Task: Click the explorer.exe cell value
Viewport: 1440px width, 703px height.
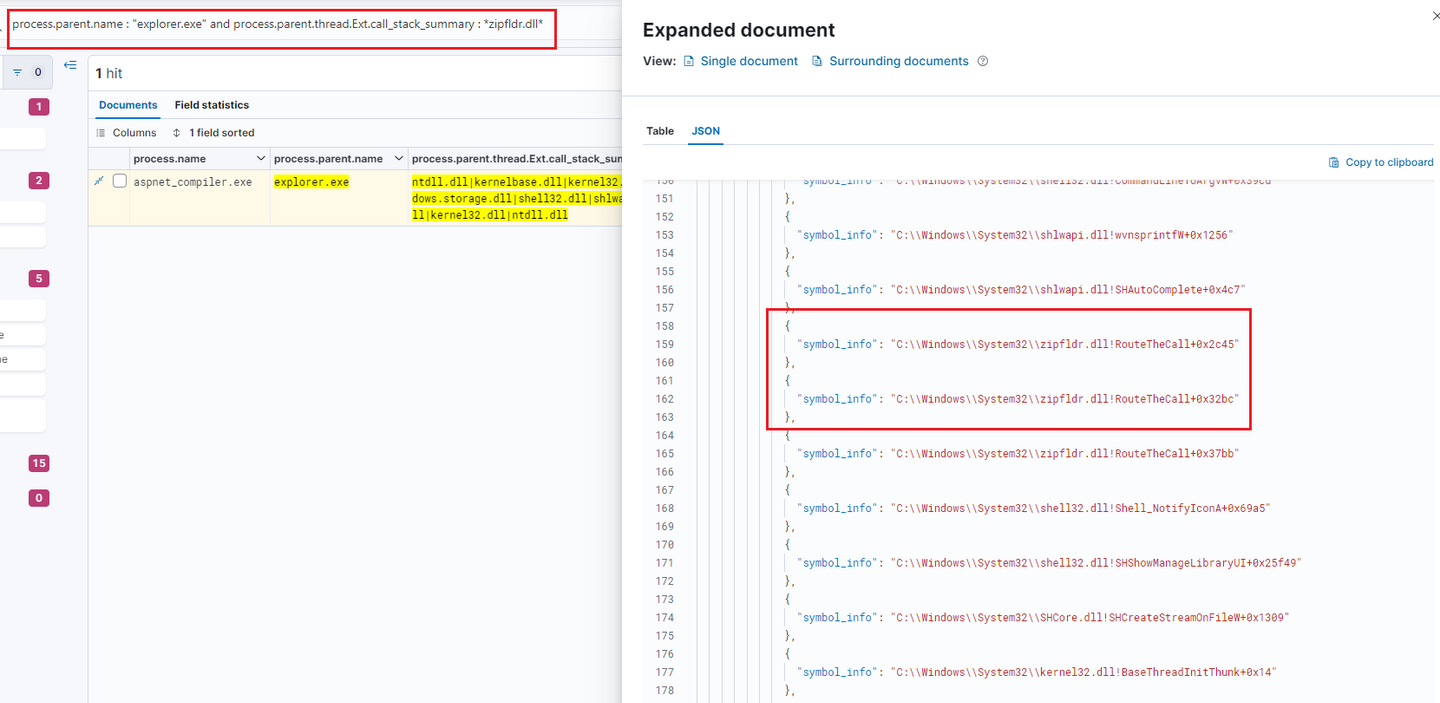Action: click(311, 182)
